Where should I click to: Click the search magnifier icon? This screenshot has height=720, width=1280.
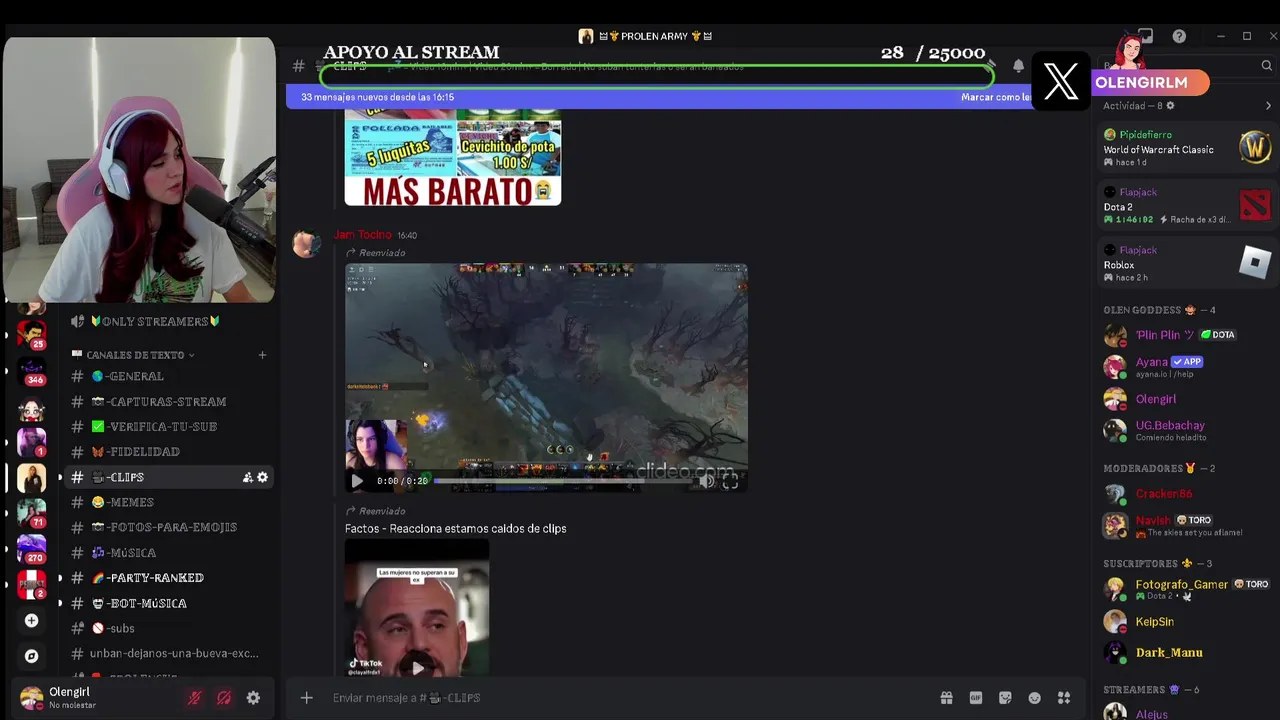tap(1266, 66)
